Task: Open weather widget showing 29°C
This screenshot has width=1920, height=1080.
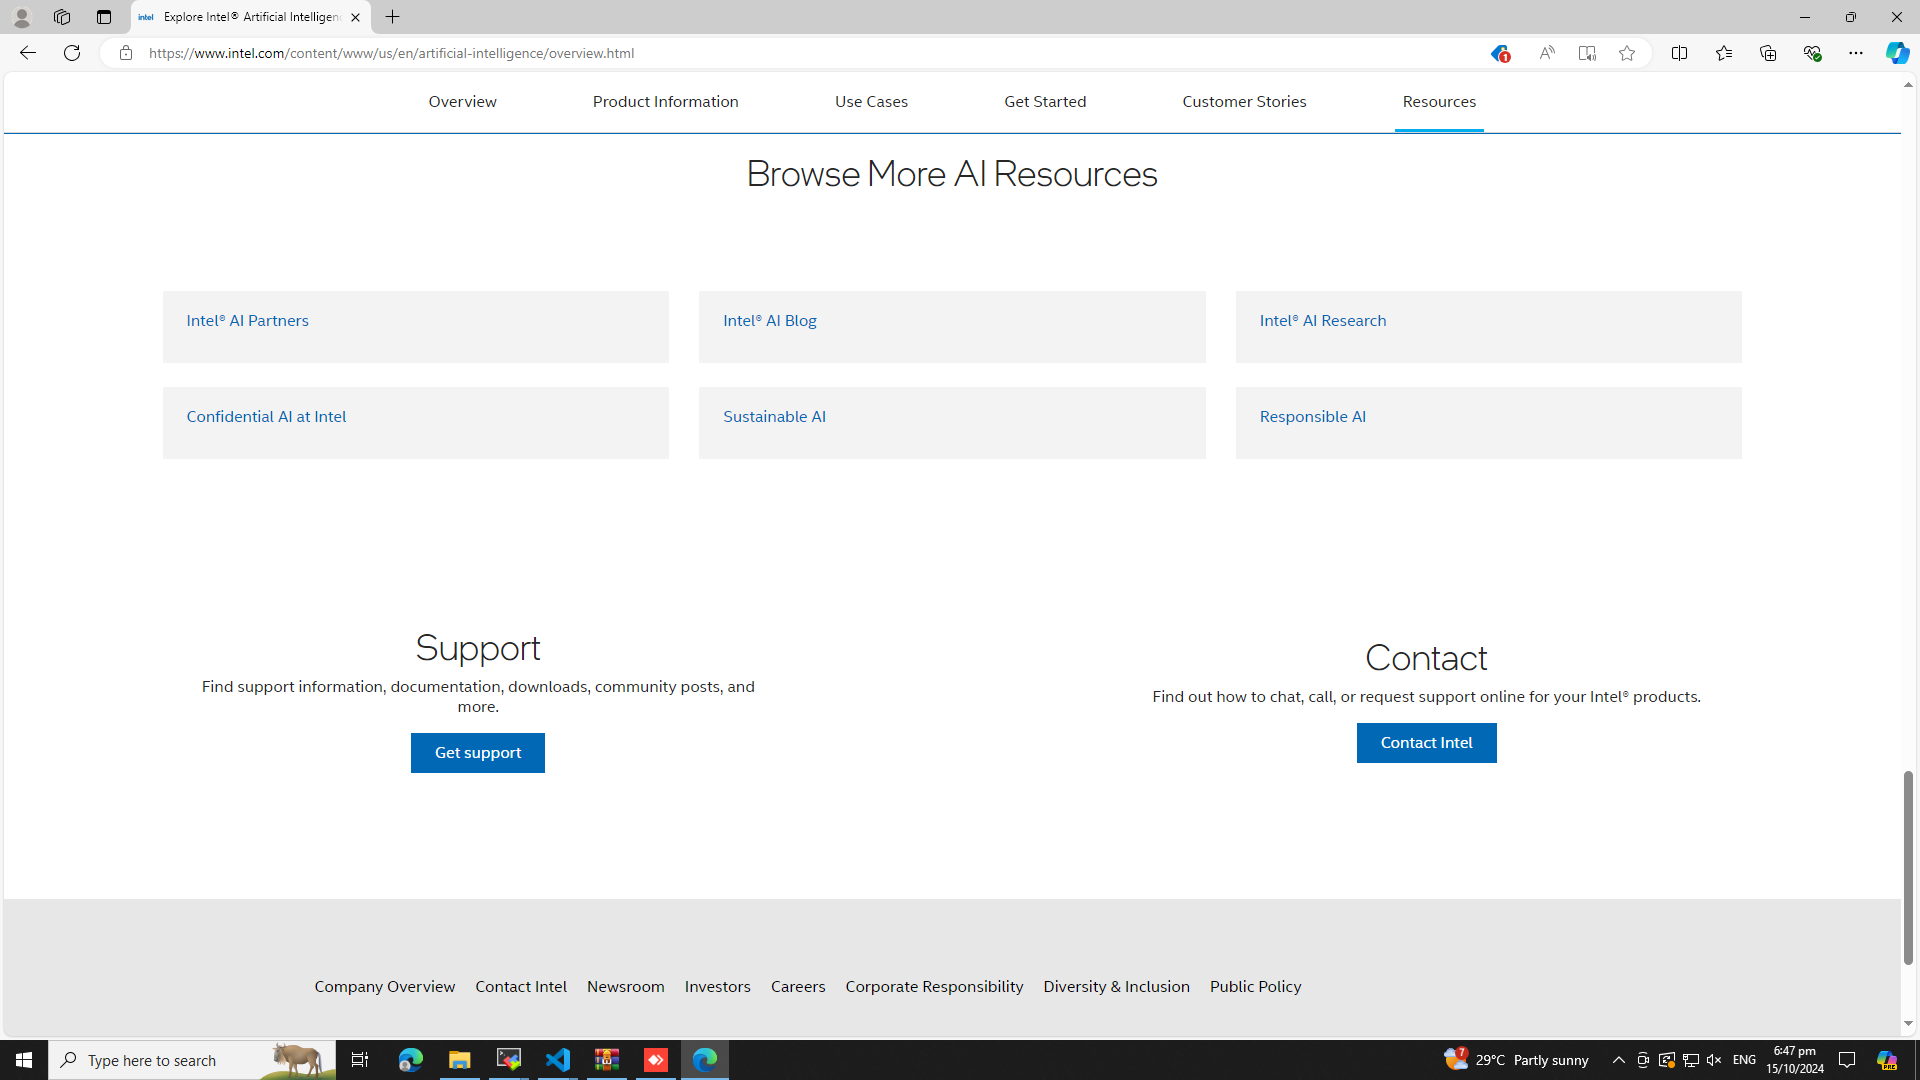Action: (1516, 1060)
